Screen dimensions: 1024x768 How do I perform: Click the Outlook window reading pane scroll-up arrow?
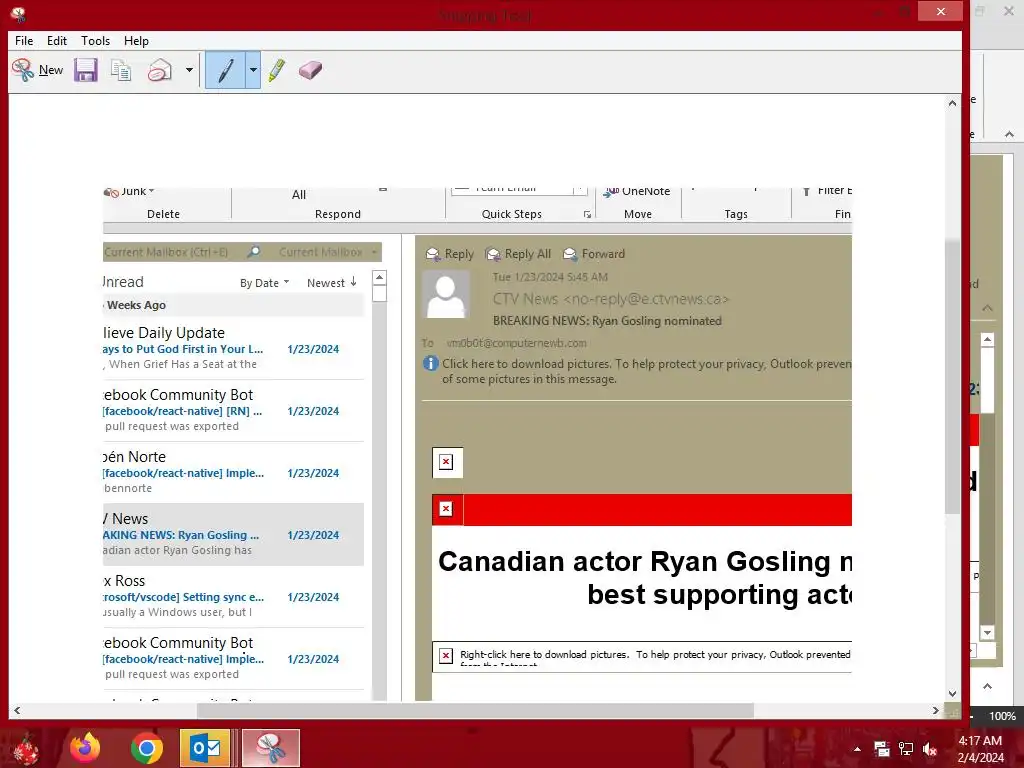click(987, 340)
